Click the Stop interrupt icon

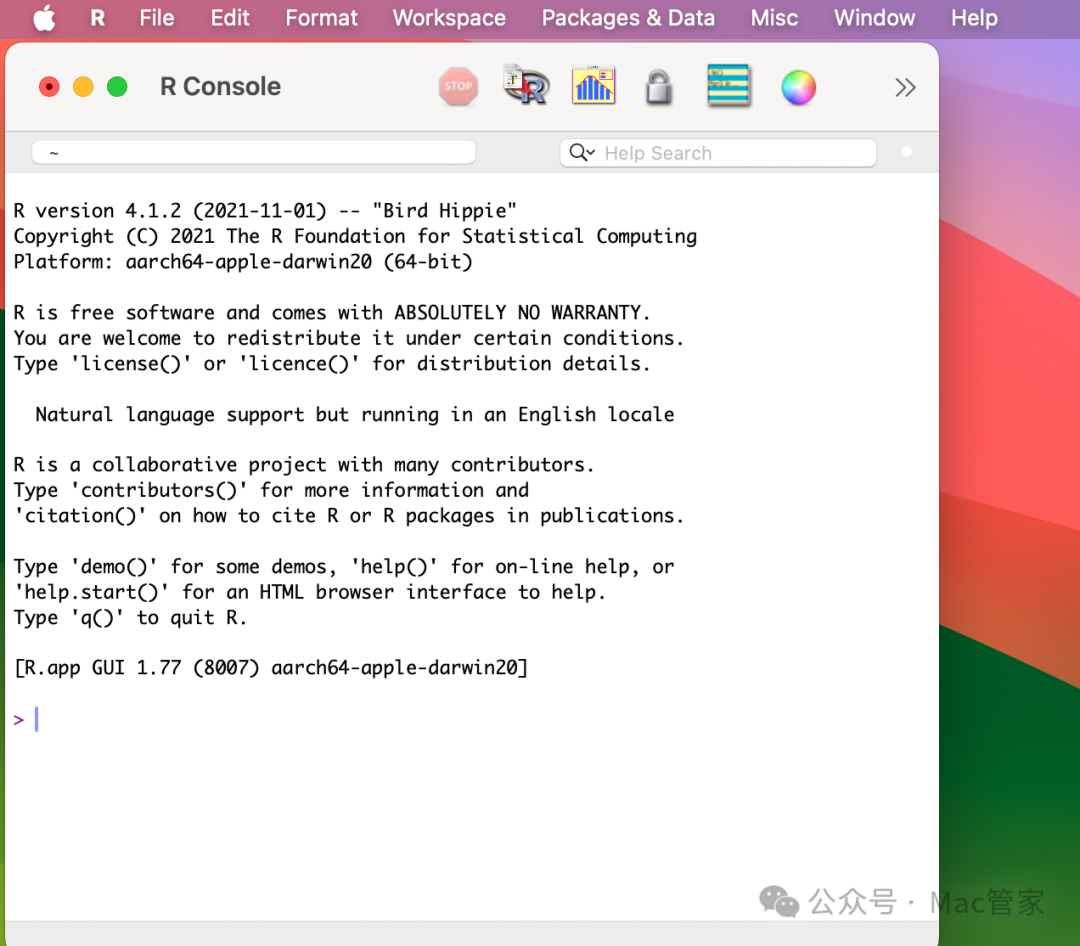(458, 87)
